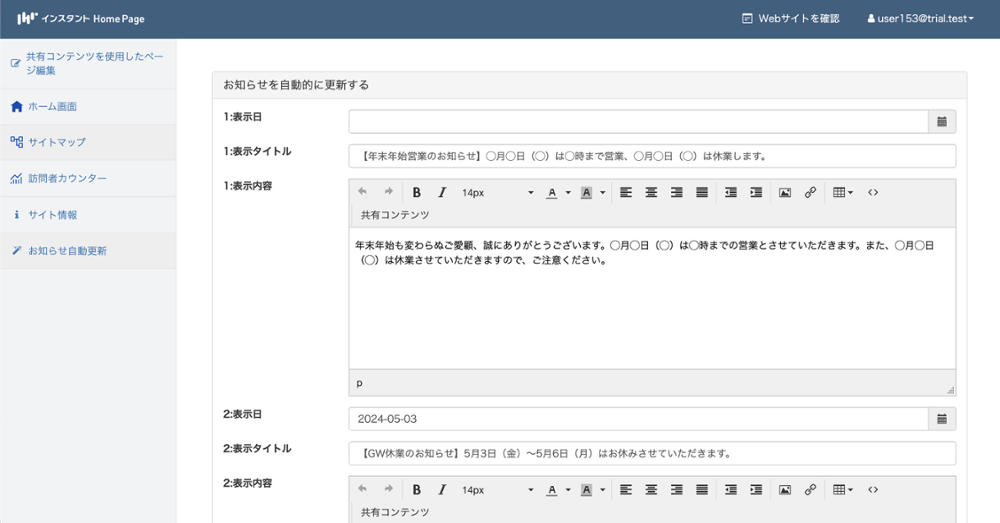Go to サイトマップ in the sidebar
This screenshot has width=1000, height=523.
click(x=56, y=142)
